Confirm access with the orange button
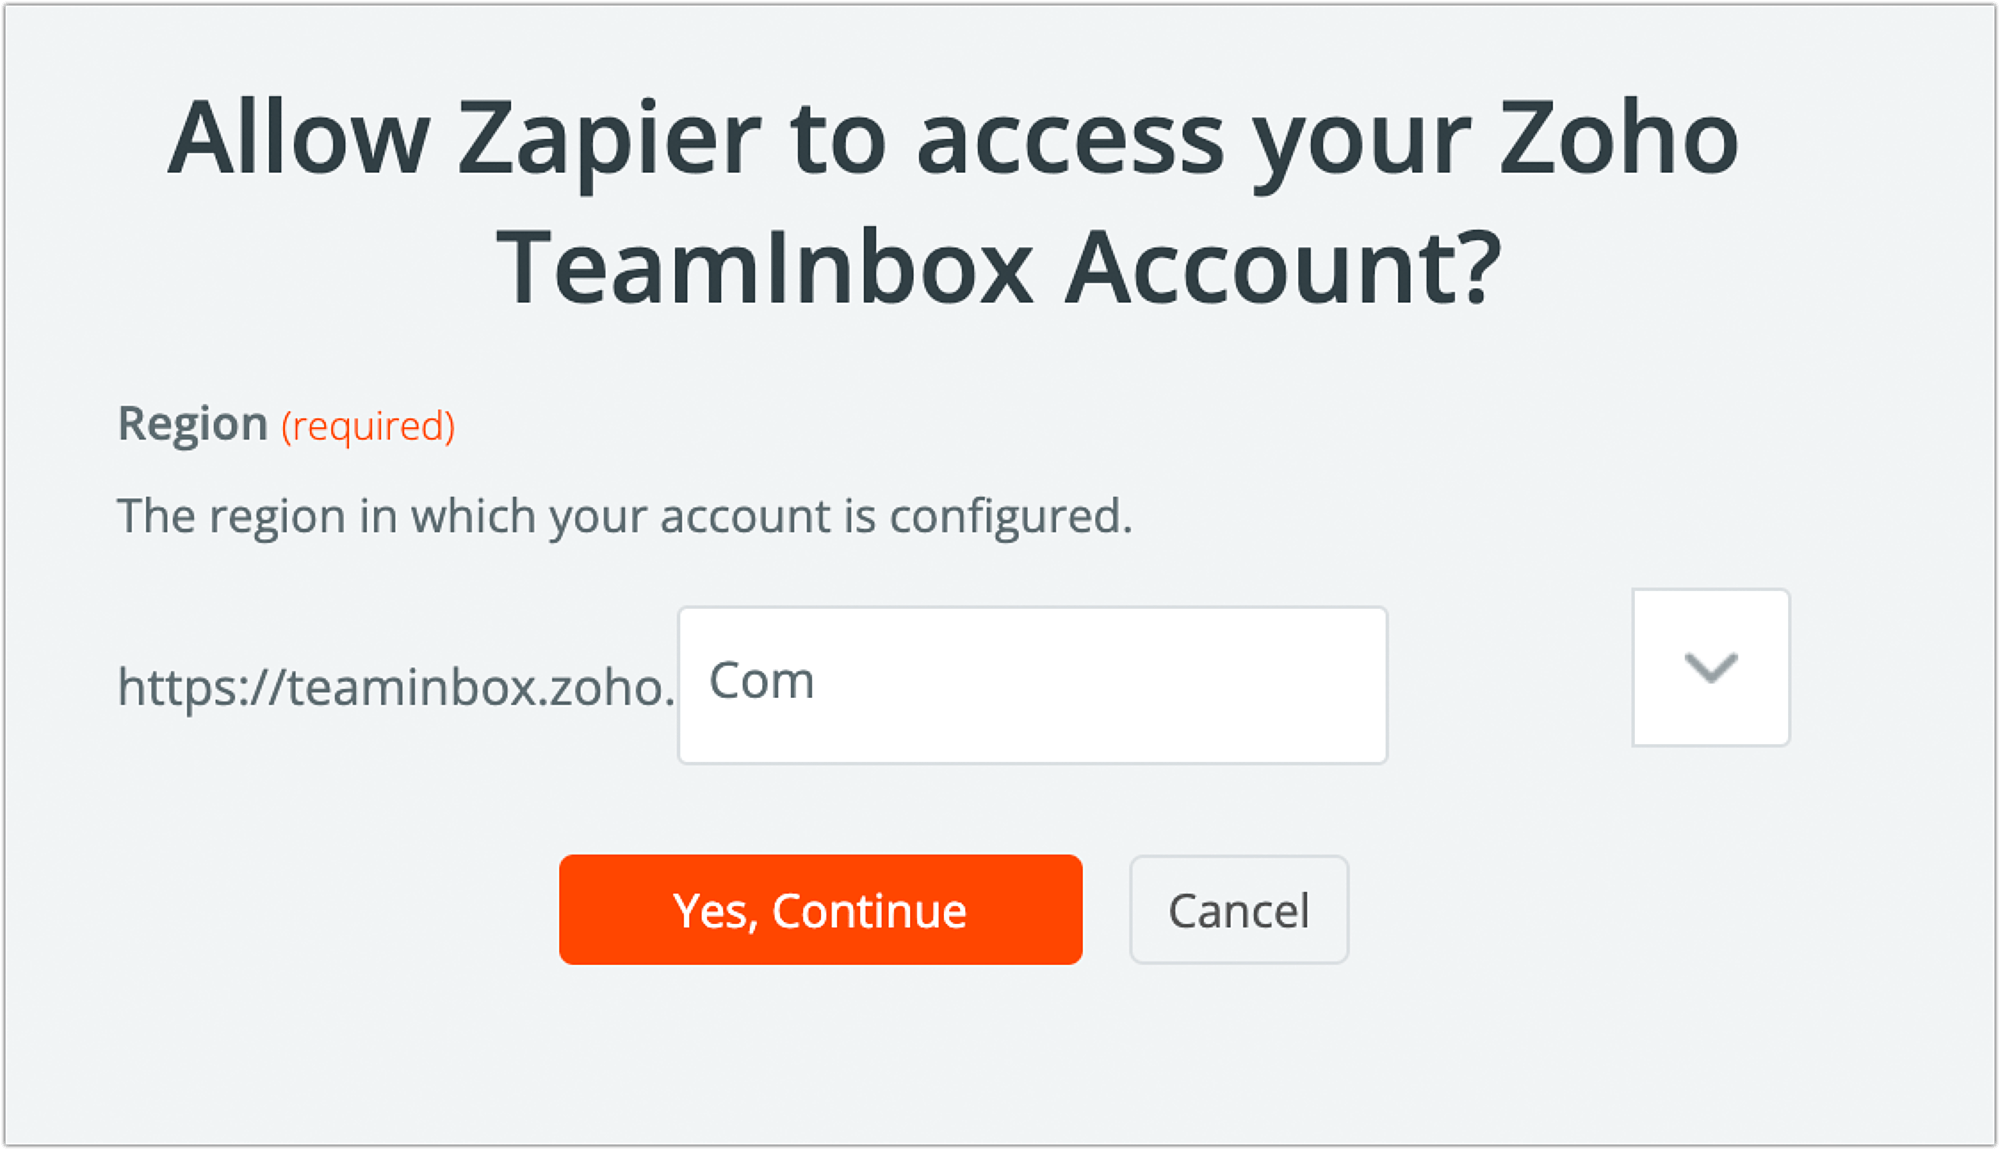This screenshot has width=2000, height=1150. point(820,909)
